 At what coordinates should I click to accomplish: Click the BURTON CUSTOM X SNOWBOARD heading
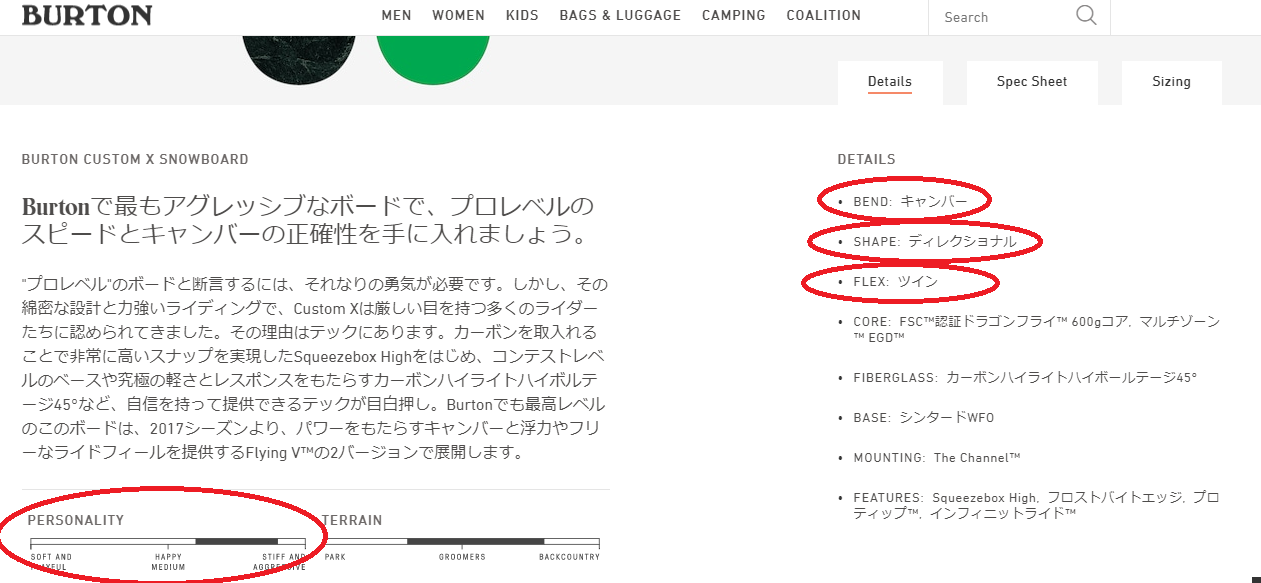[x=135, y=159]
